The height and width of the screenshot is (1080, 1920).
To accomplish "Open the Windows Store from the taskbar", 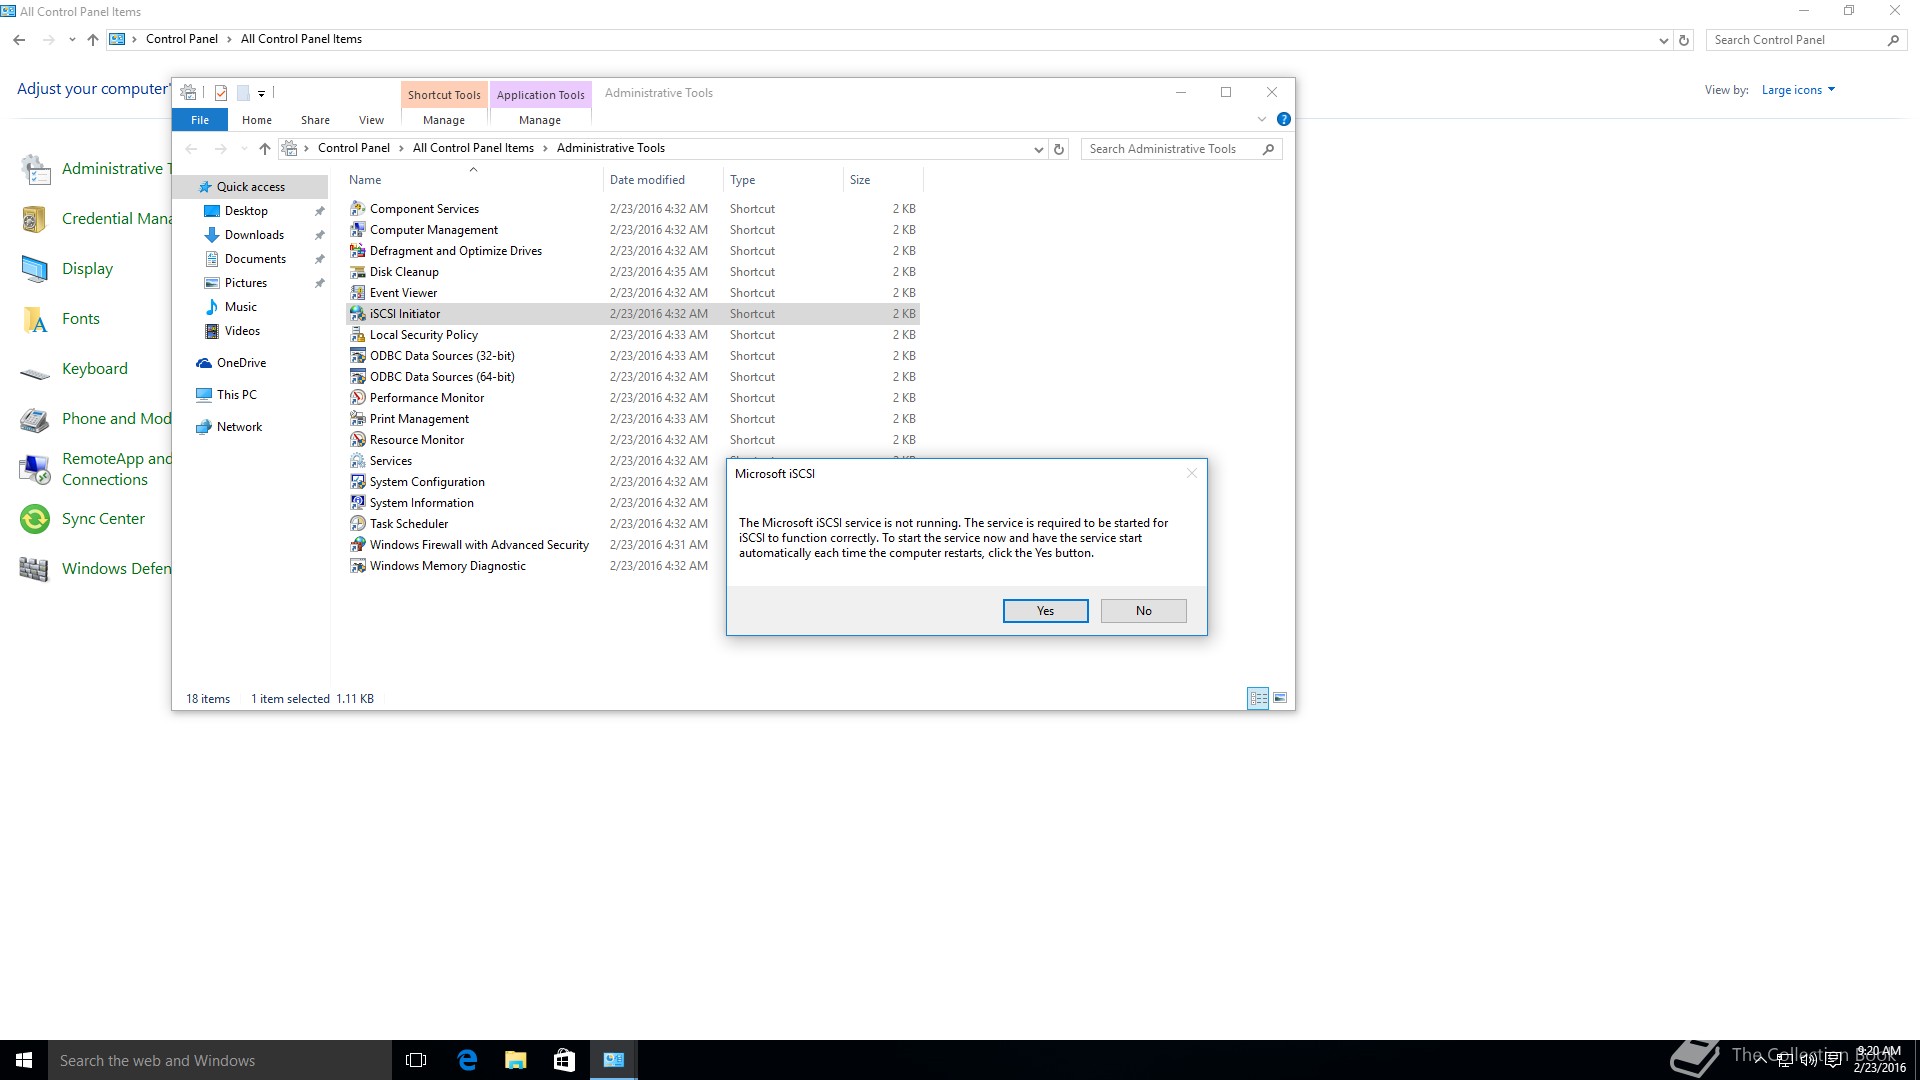I will pos(564,1060).
